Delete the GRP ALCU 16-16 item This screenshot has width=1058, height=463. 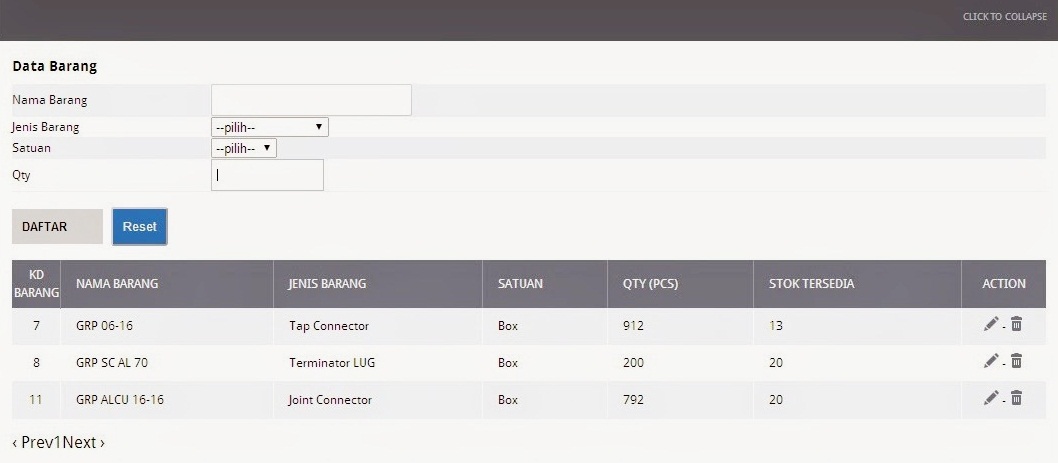[1016, 398]
